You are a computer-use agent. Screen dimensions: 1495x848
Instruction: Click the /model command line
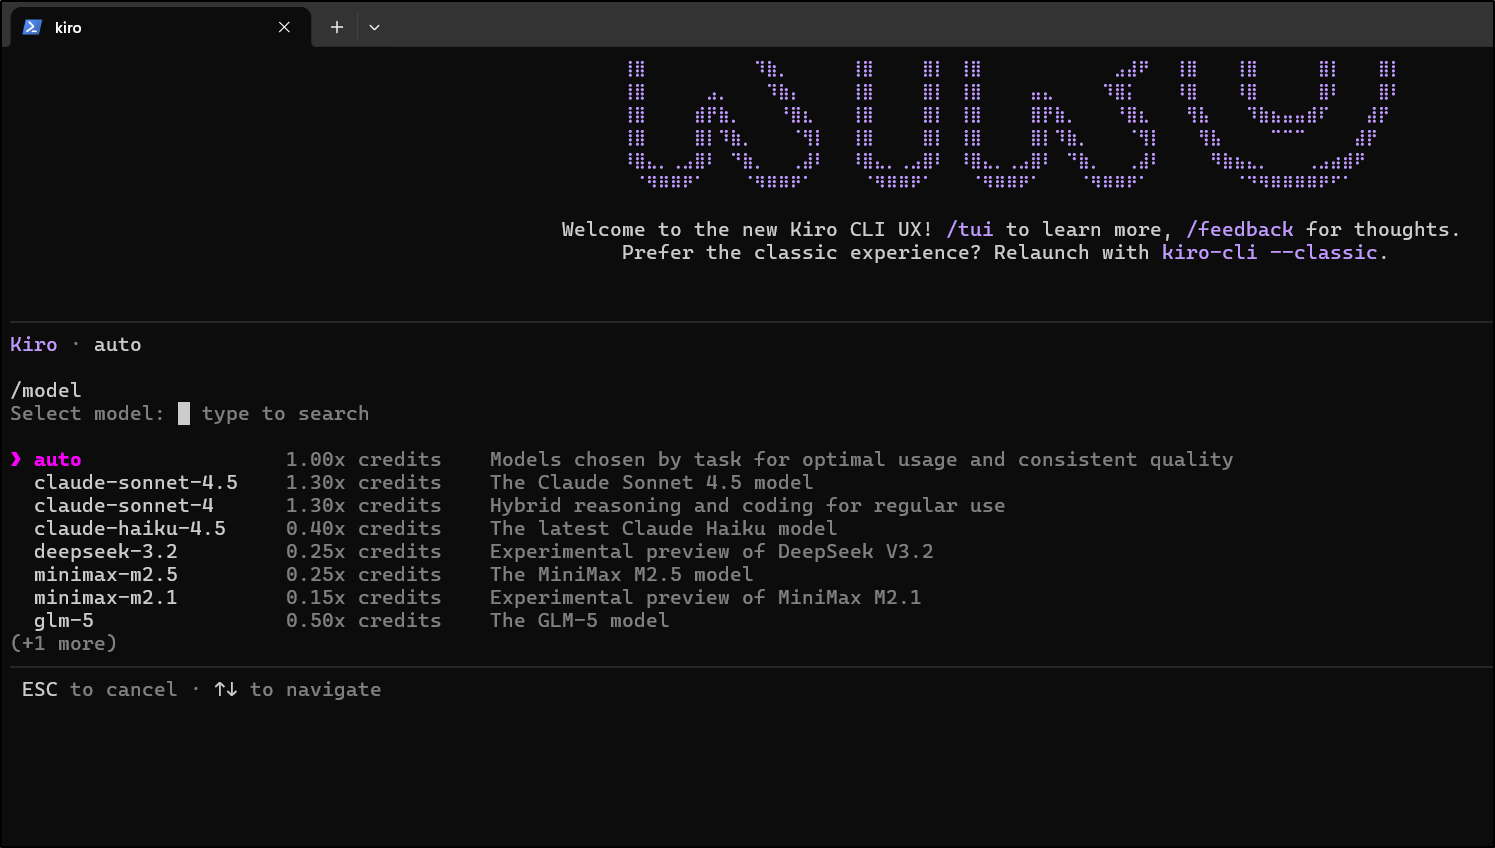click(46, 391)
